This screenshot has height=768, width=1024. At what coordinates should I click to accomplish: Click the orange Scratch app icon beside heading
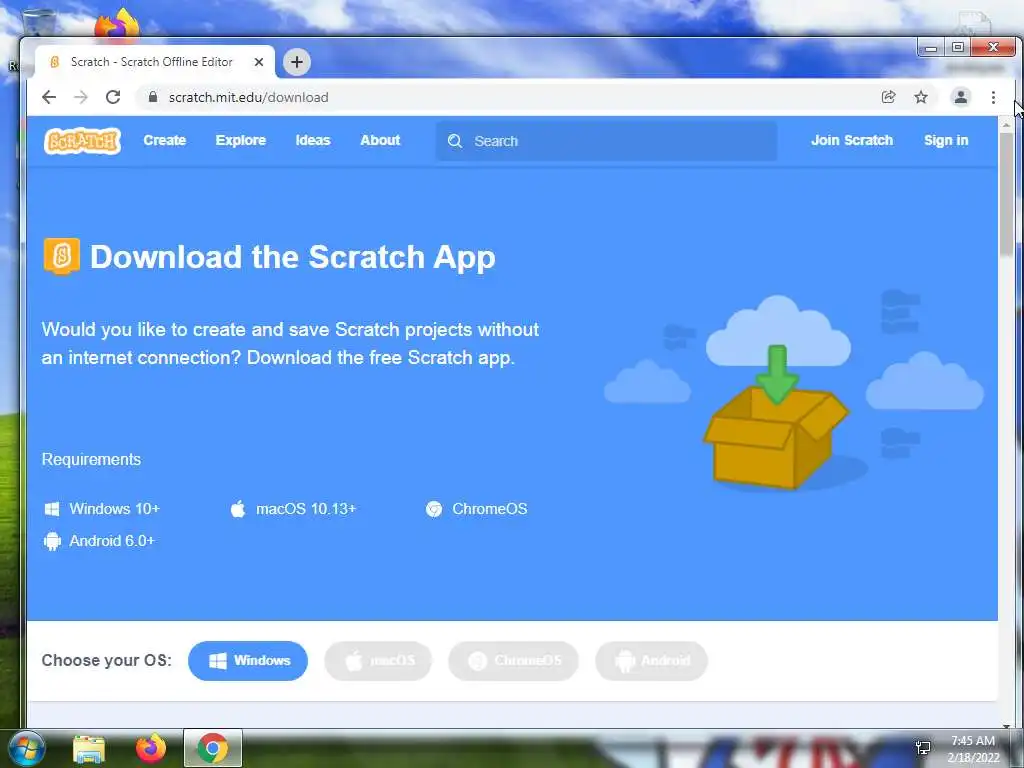pyautogui.click(x=61, y=256)
